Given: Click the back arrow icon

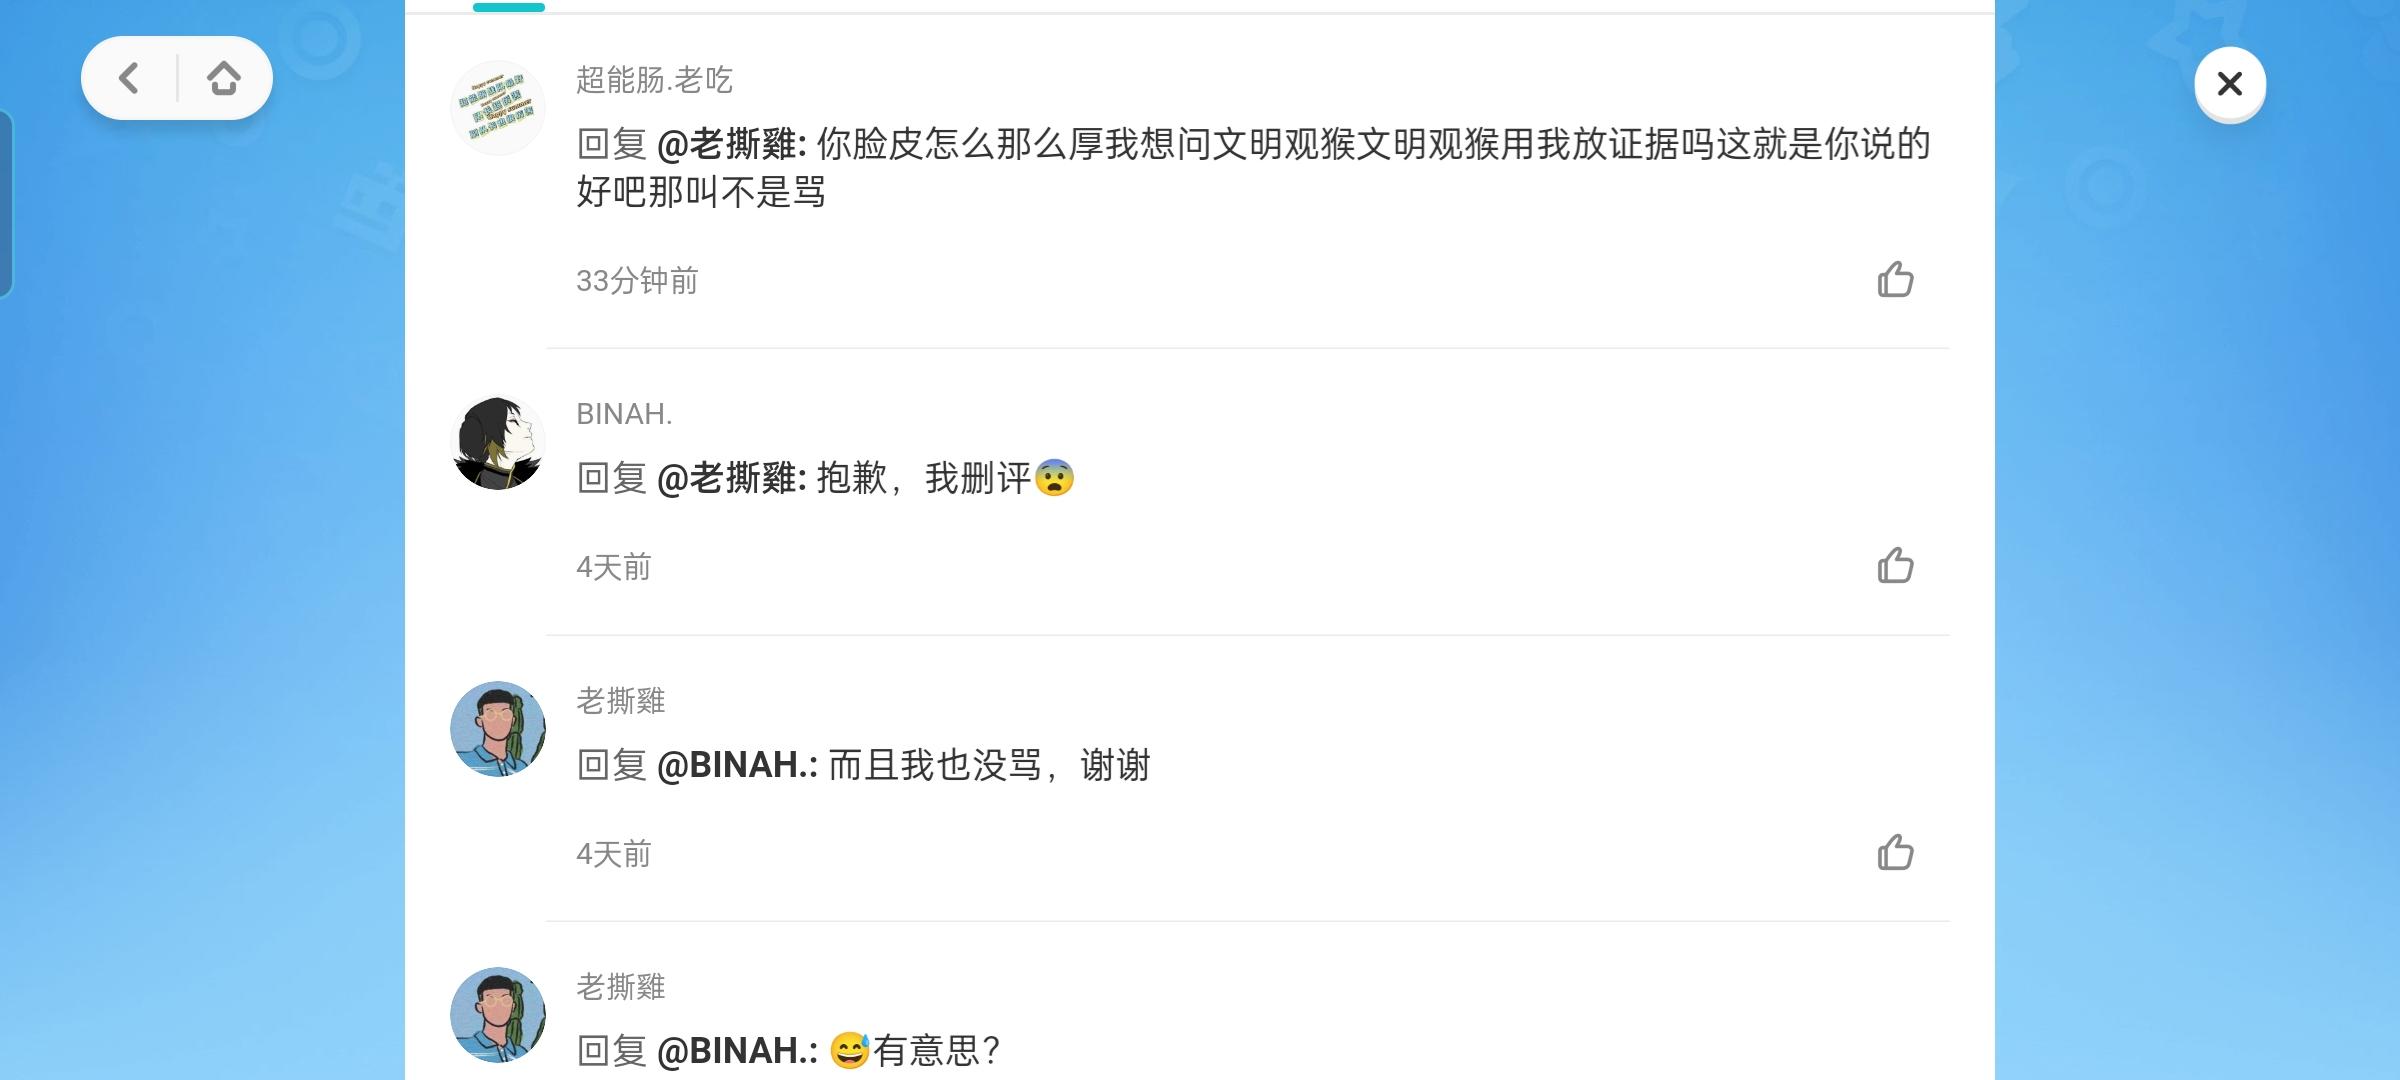Looking at the screenshot, I should click(129, 78).
